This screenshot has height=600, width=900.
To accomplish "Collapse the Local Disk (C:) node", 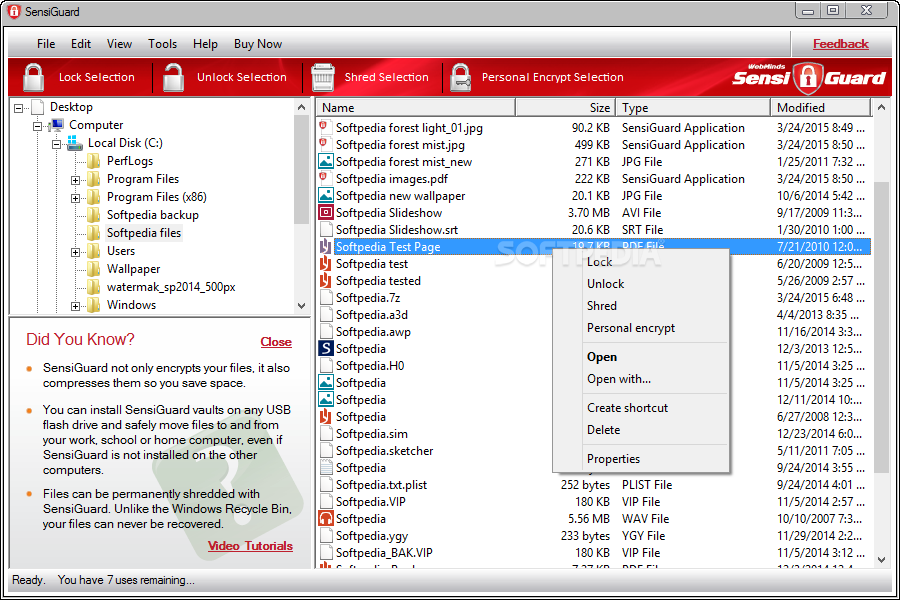I will coord(56,144).
